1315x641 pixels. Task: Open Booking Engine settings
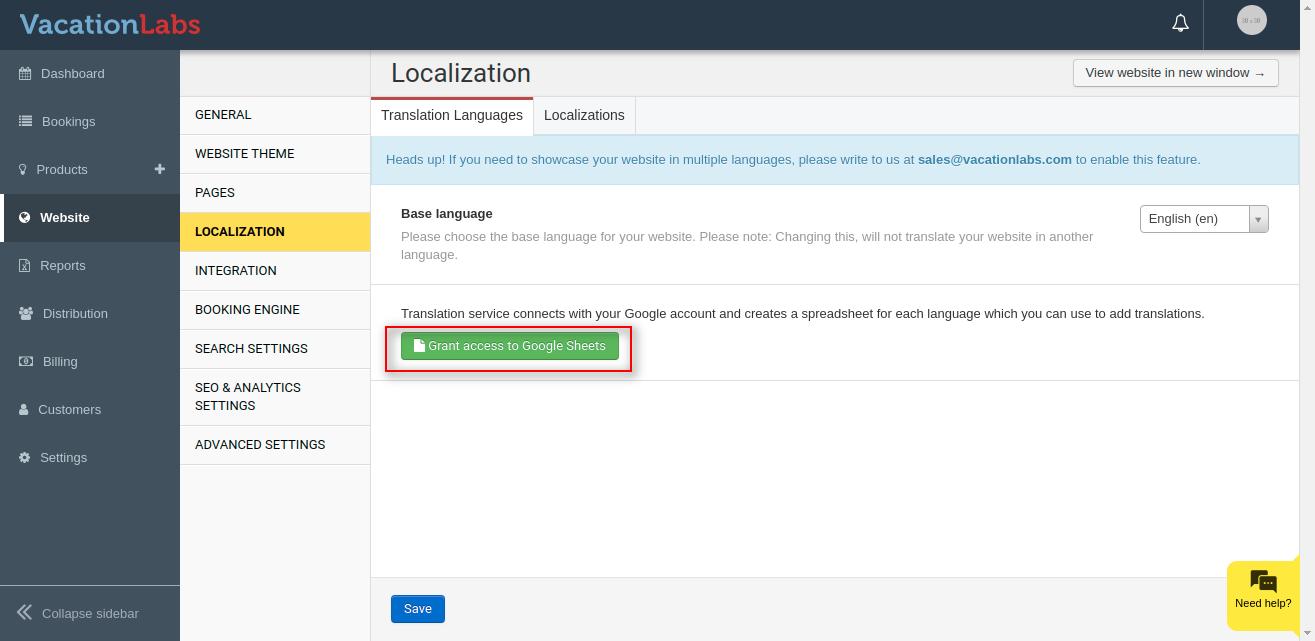click(247, 310)
